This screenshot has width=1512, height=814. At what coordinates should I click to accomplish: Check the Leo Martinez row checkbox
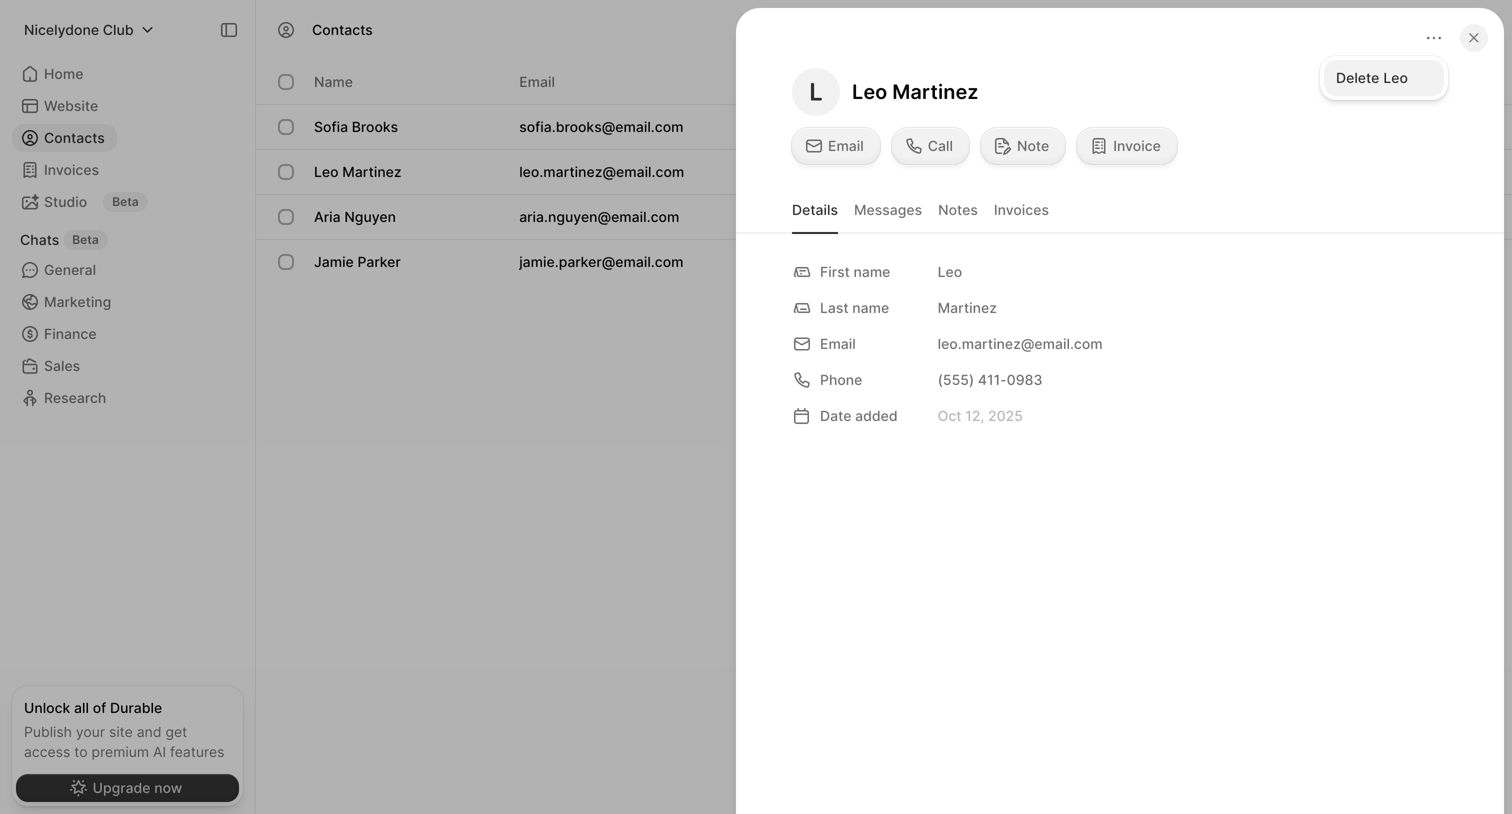286,172
